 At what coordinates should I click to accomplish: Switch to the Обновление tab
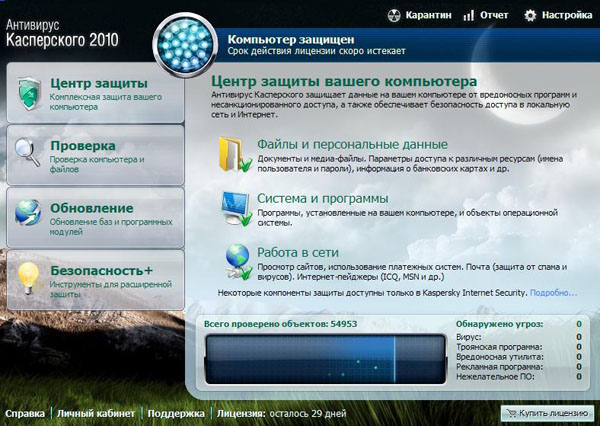point(95,217)
